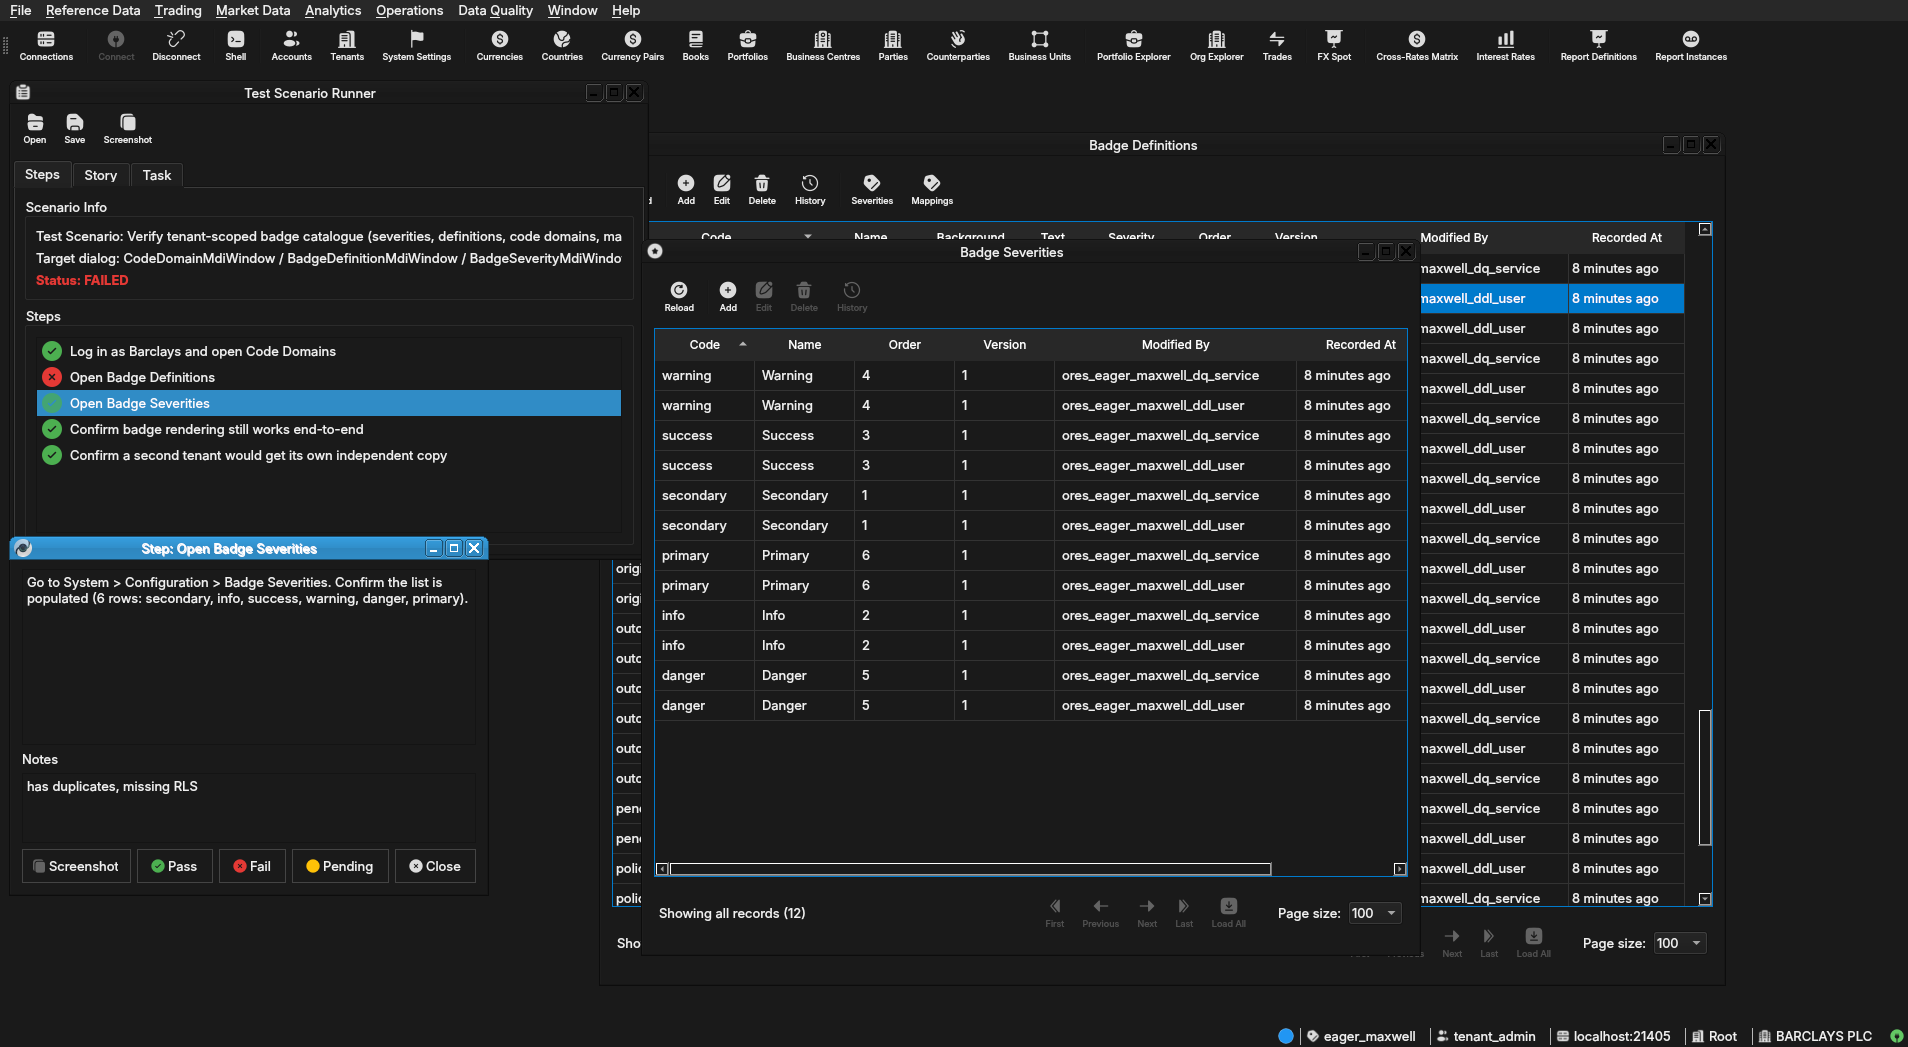Open the Counterparties icon
1908x1047 pixels.
click(x=958, y=45)
